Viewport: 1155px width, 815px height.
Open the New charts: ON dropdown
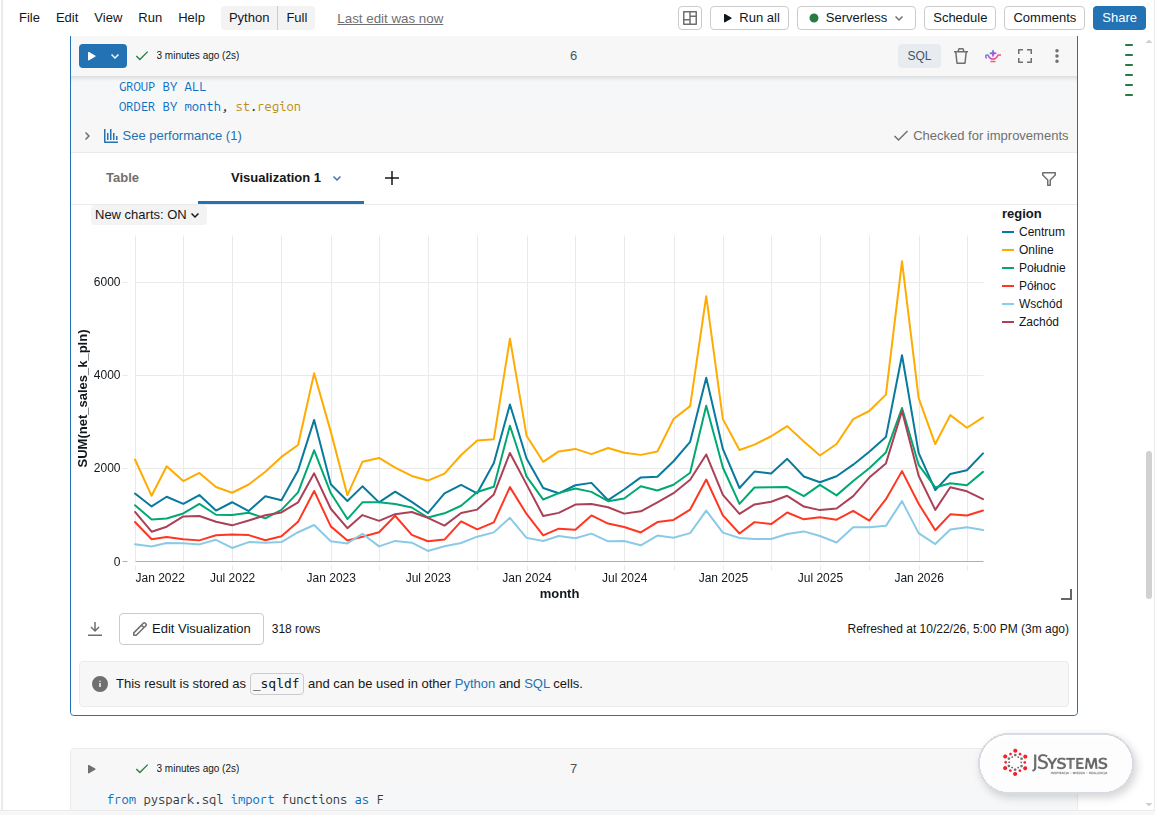(148, 215)
